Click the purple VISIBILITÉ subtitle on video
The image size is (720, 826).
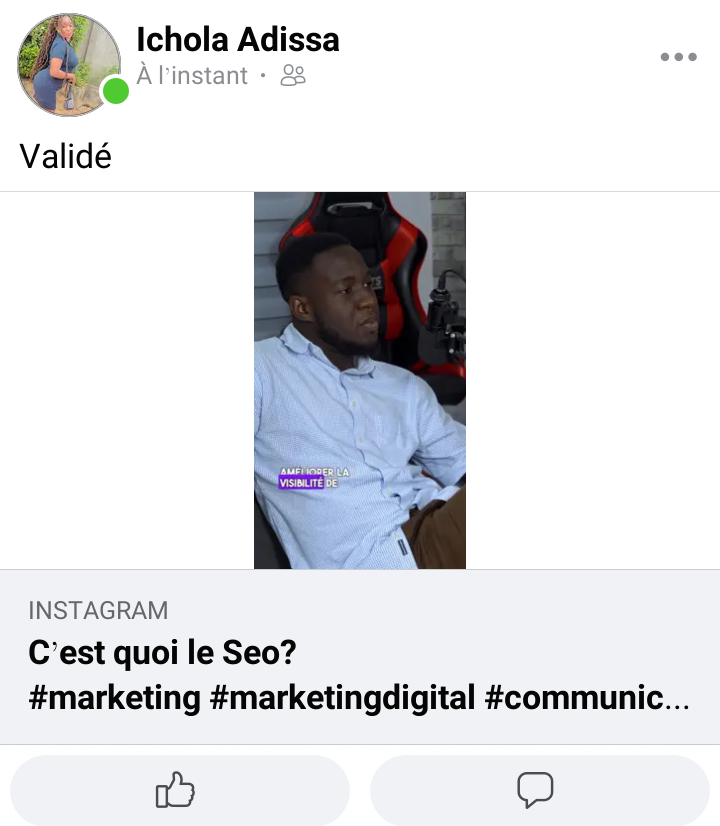(x=301, y=483)
